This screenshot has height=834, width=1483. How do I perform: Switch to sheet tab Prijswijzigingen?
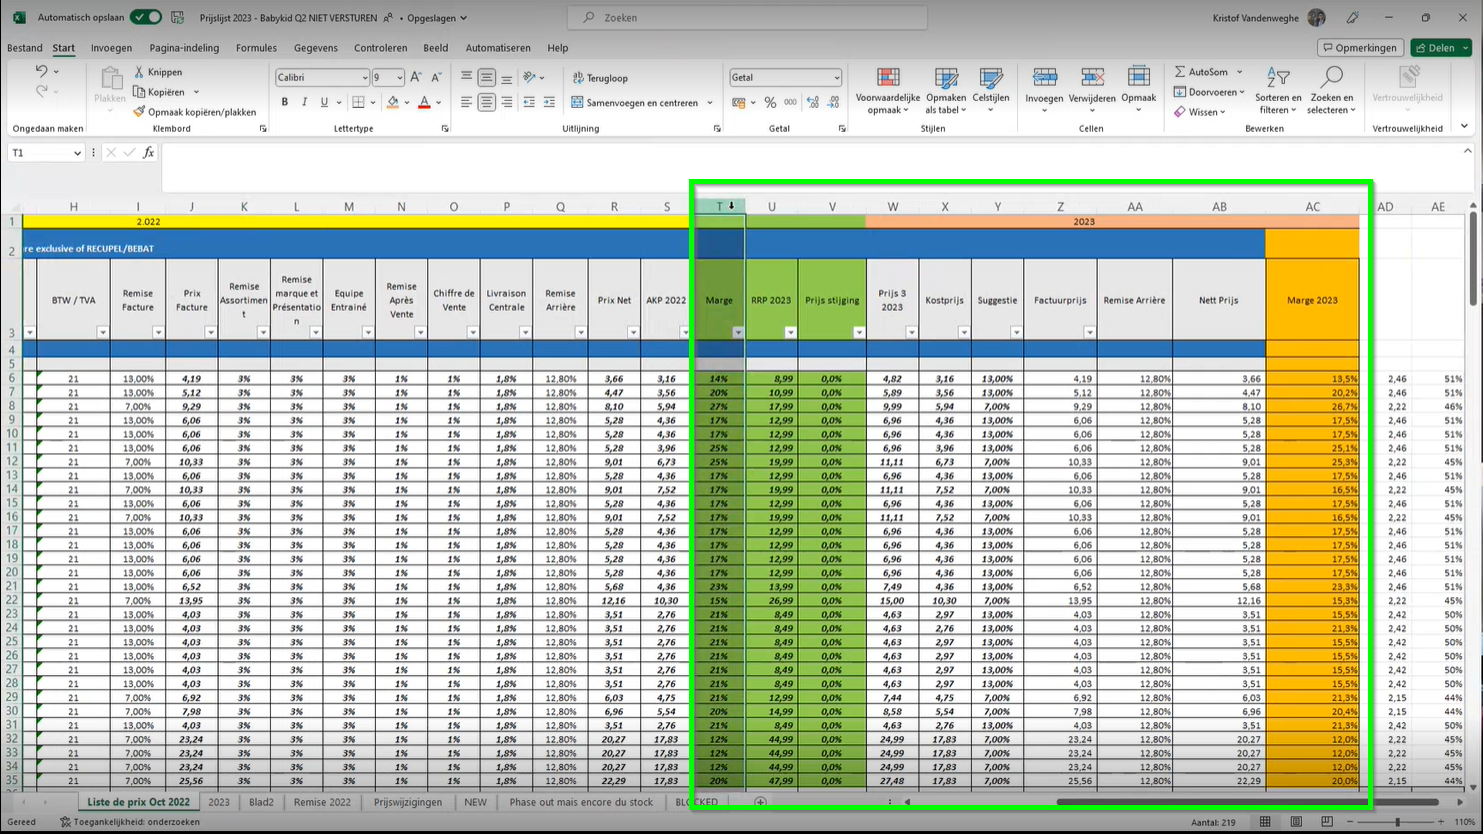tap(408, 802)
